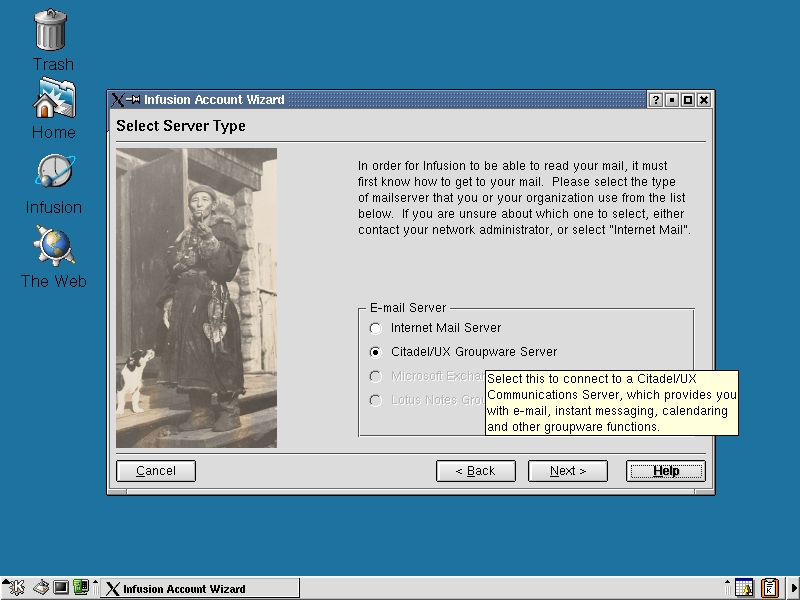Click the drawing tablet icon in the panel
Viewport: 800px width, 600px height.
tap(41, 588)
